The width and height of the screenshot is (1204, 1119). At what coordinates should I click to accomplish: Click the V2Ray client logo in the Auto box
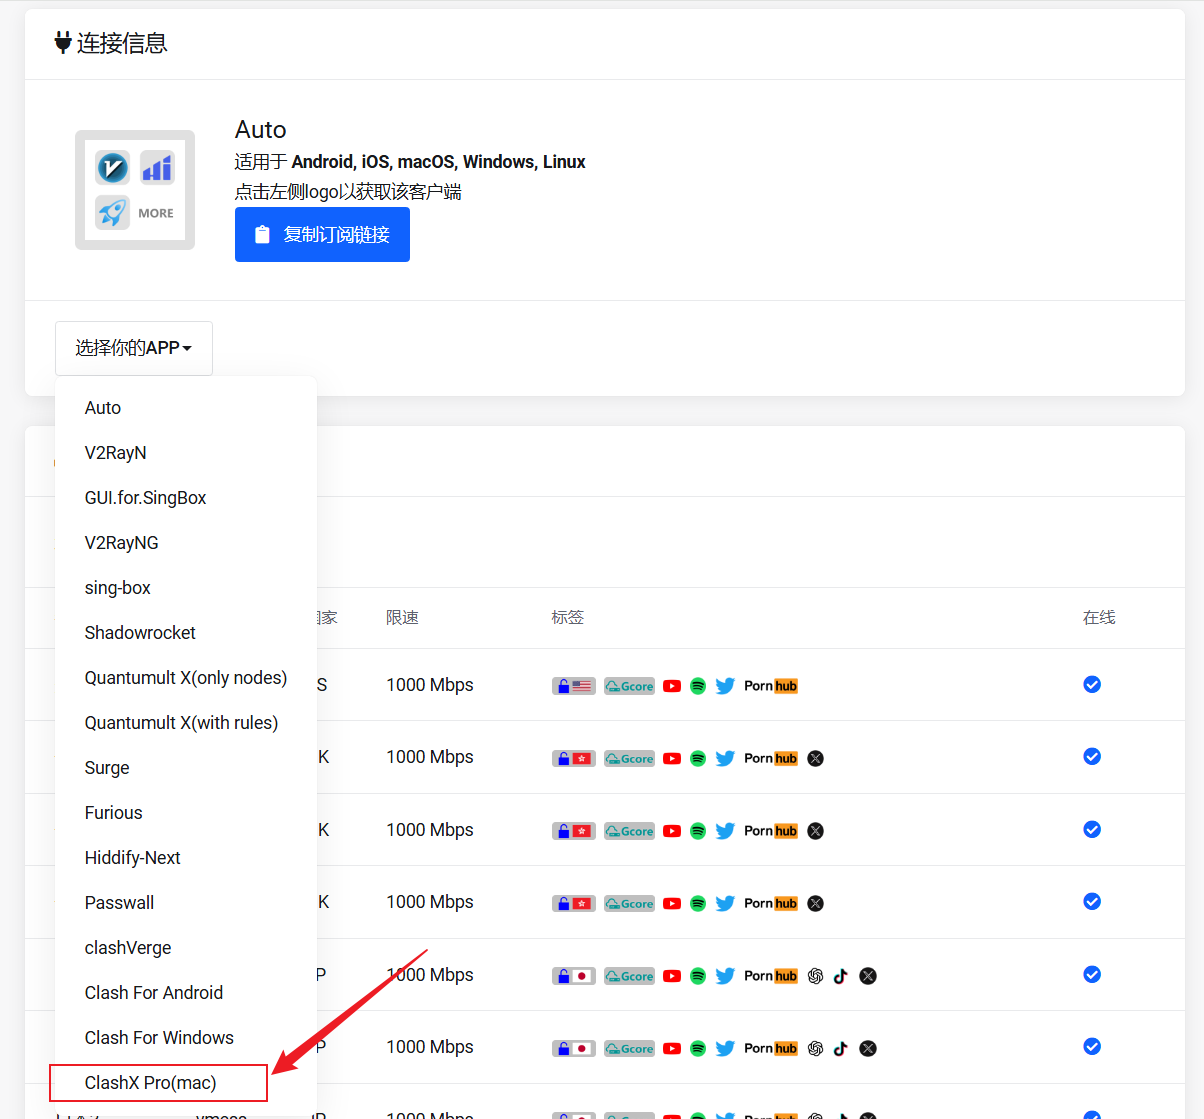coord(112,168)
